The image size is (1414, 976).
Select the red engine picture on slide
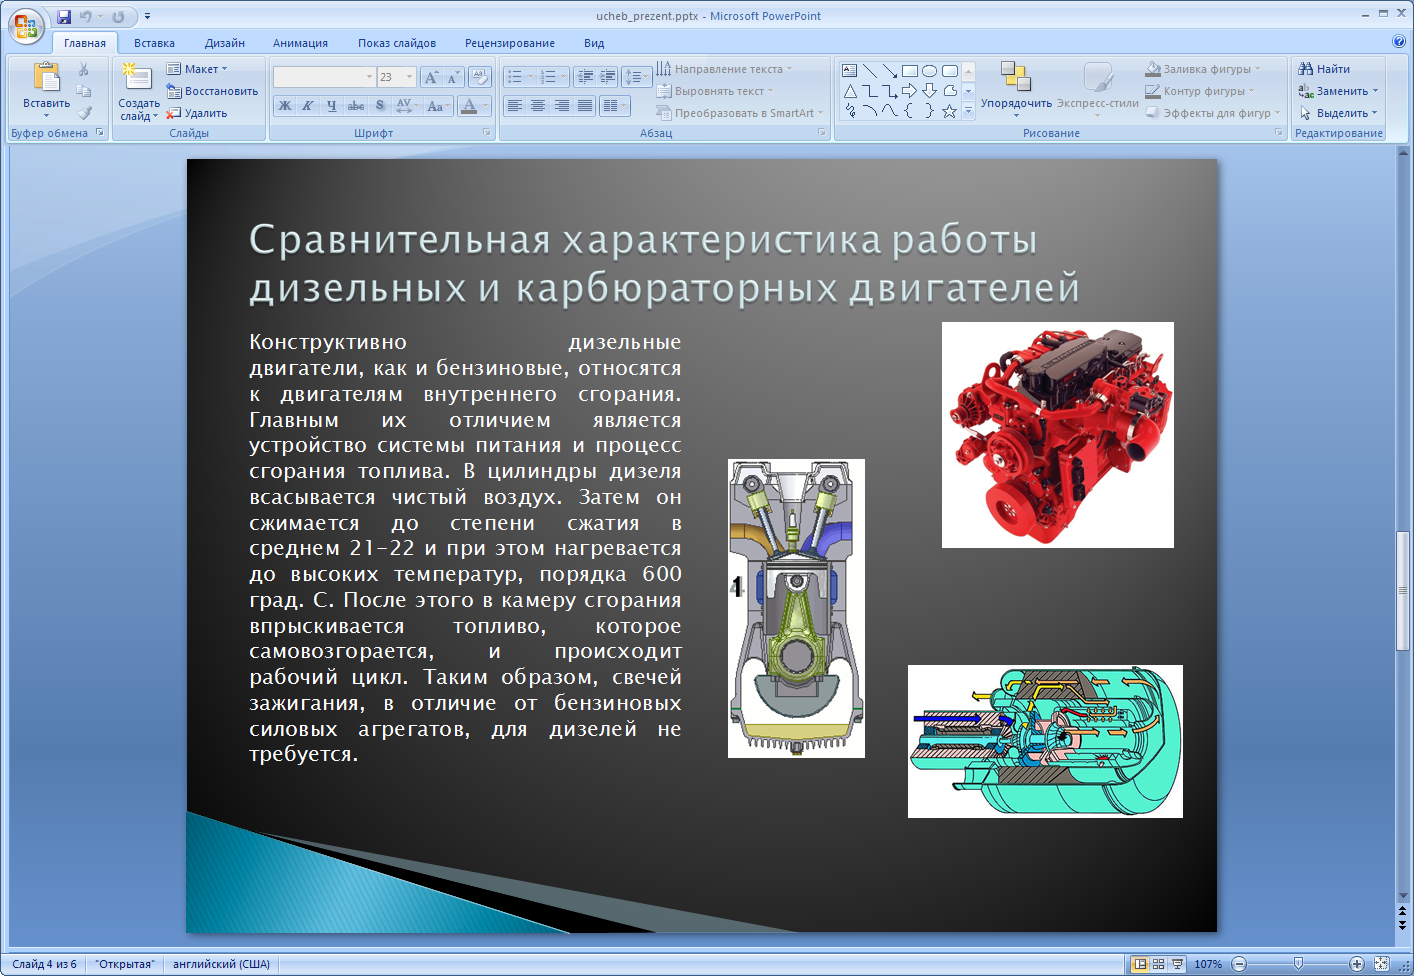(x=1058, y=435)
